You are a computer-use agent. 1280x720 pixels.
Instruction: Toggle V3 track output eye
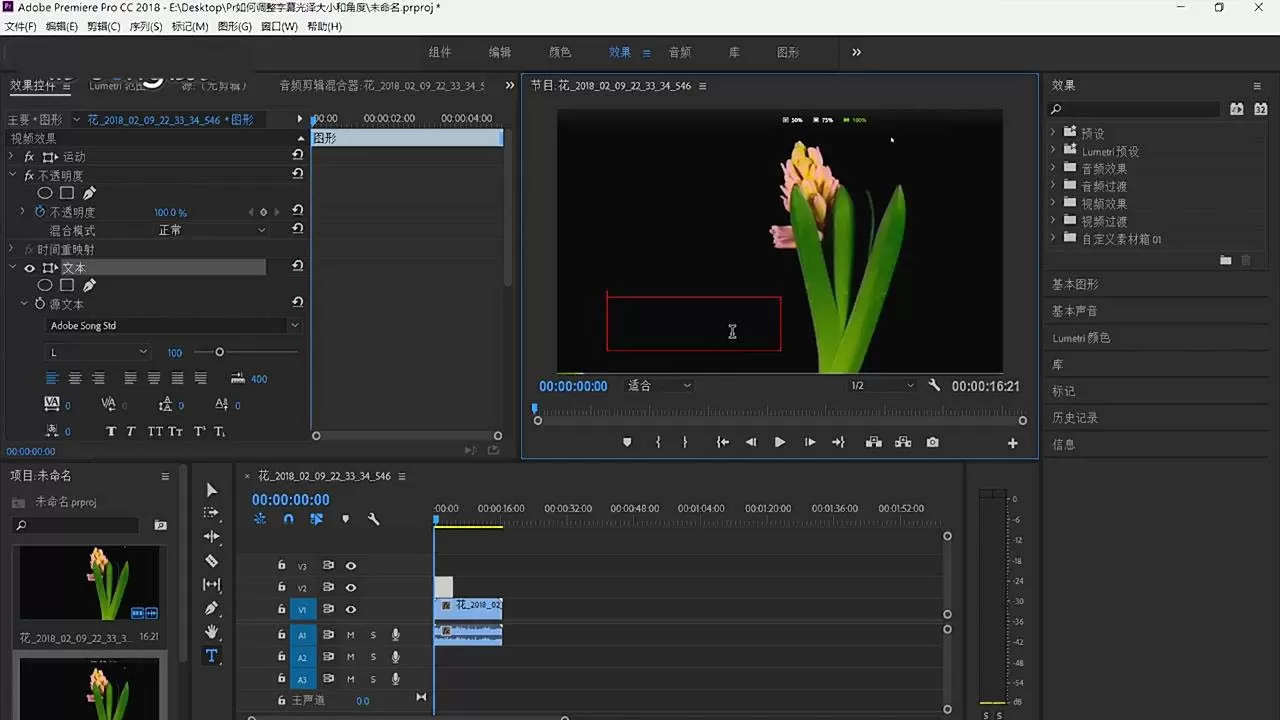click(351, 566)
